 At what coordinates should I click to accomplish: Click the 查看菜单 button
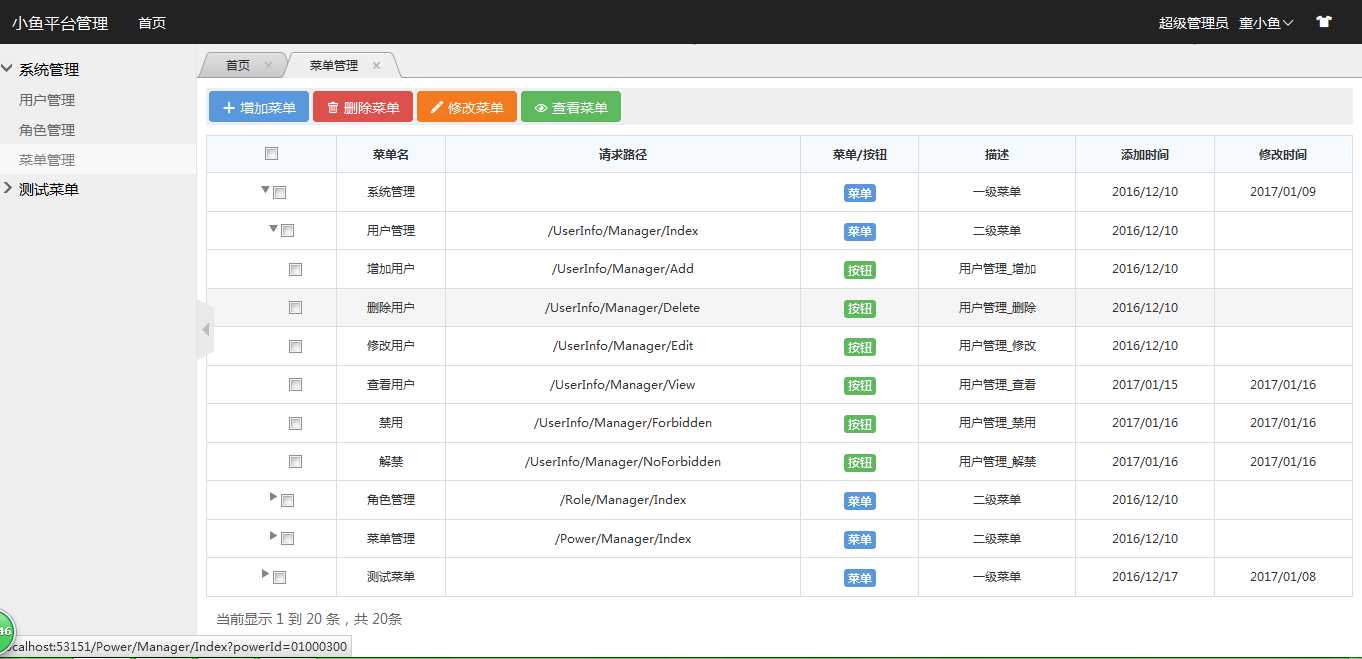(x=571, y=107)
